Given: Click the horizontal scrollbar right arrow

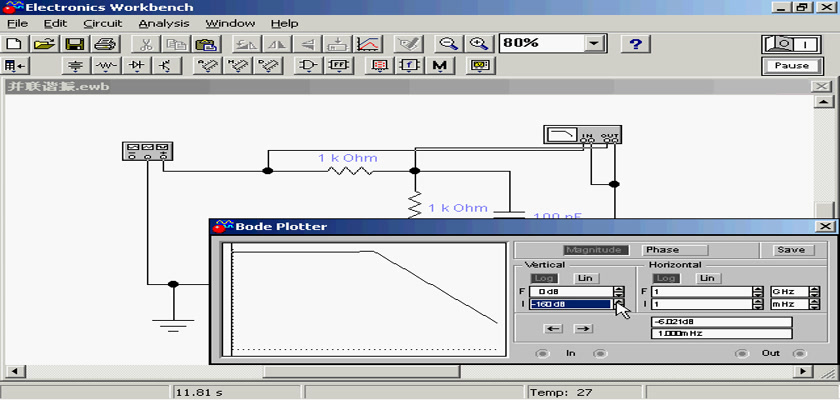Looking at the screenshot, I should point(802,371).
